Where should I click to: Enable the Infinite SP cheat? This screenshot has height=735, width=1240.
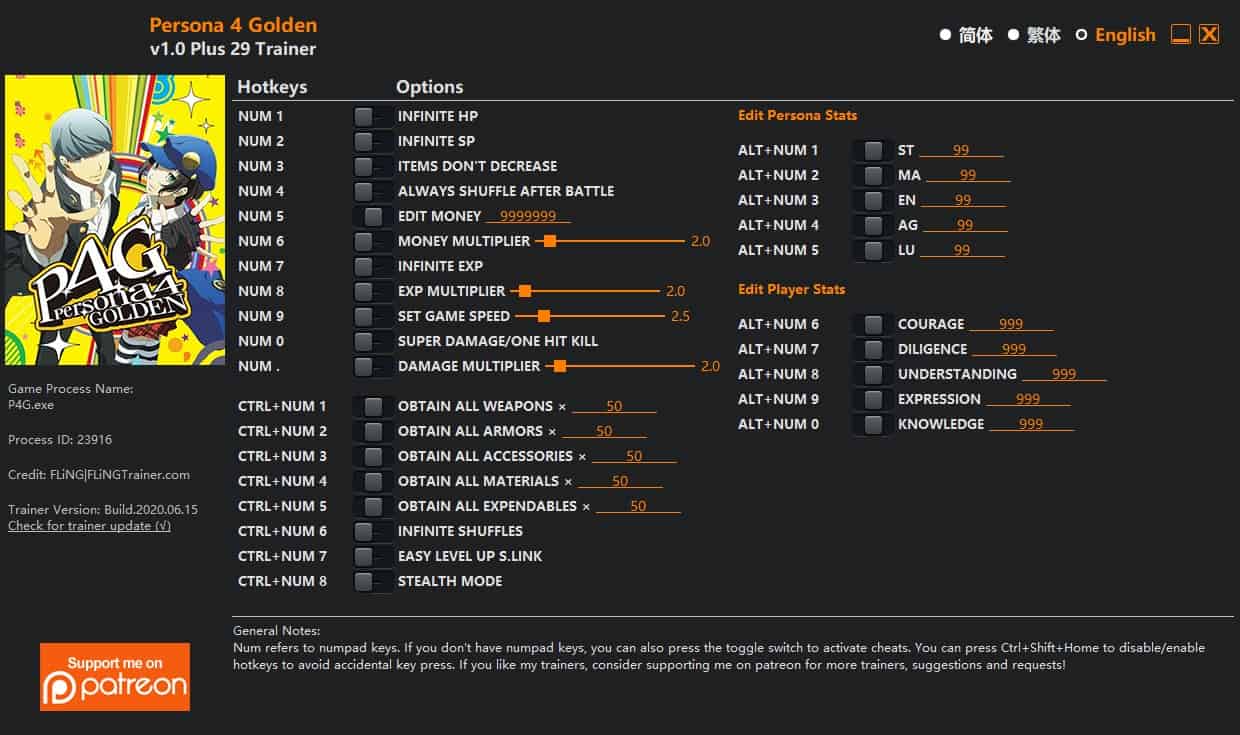pos(373,141)
